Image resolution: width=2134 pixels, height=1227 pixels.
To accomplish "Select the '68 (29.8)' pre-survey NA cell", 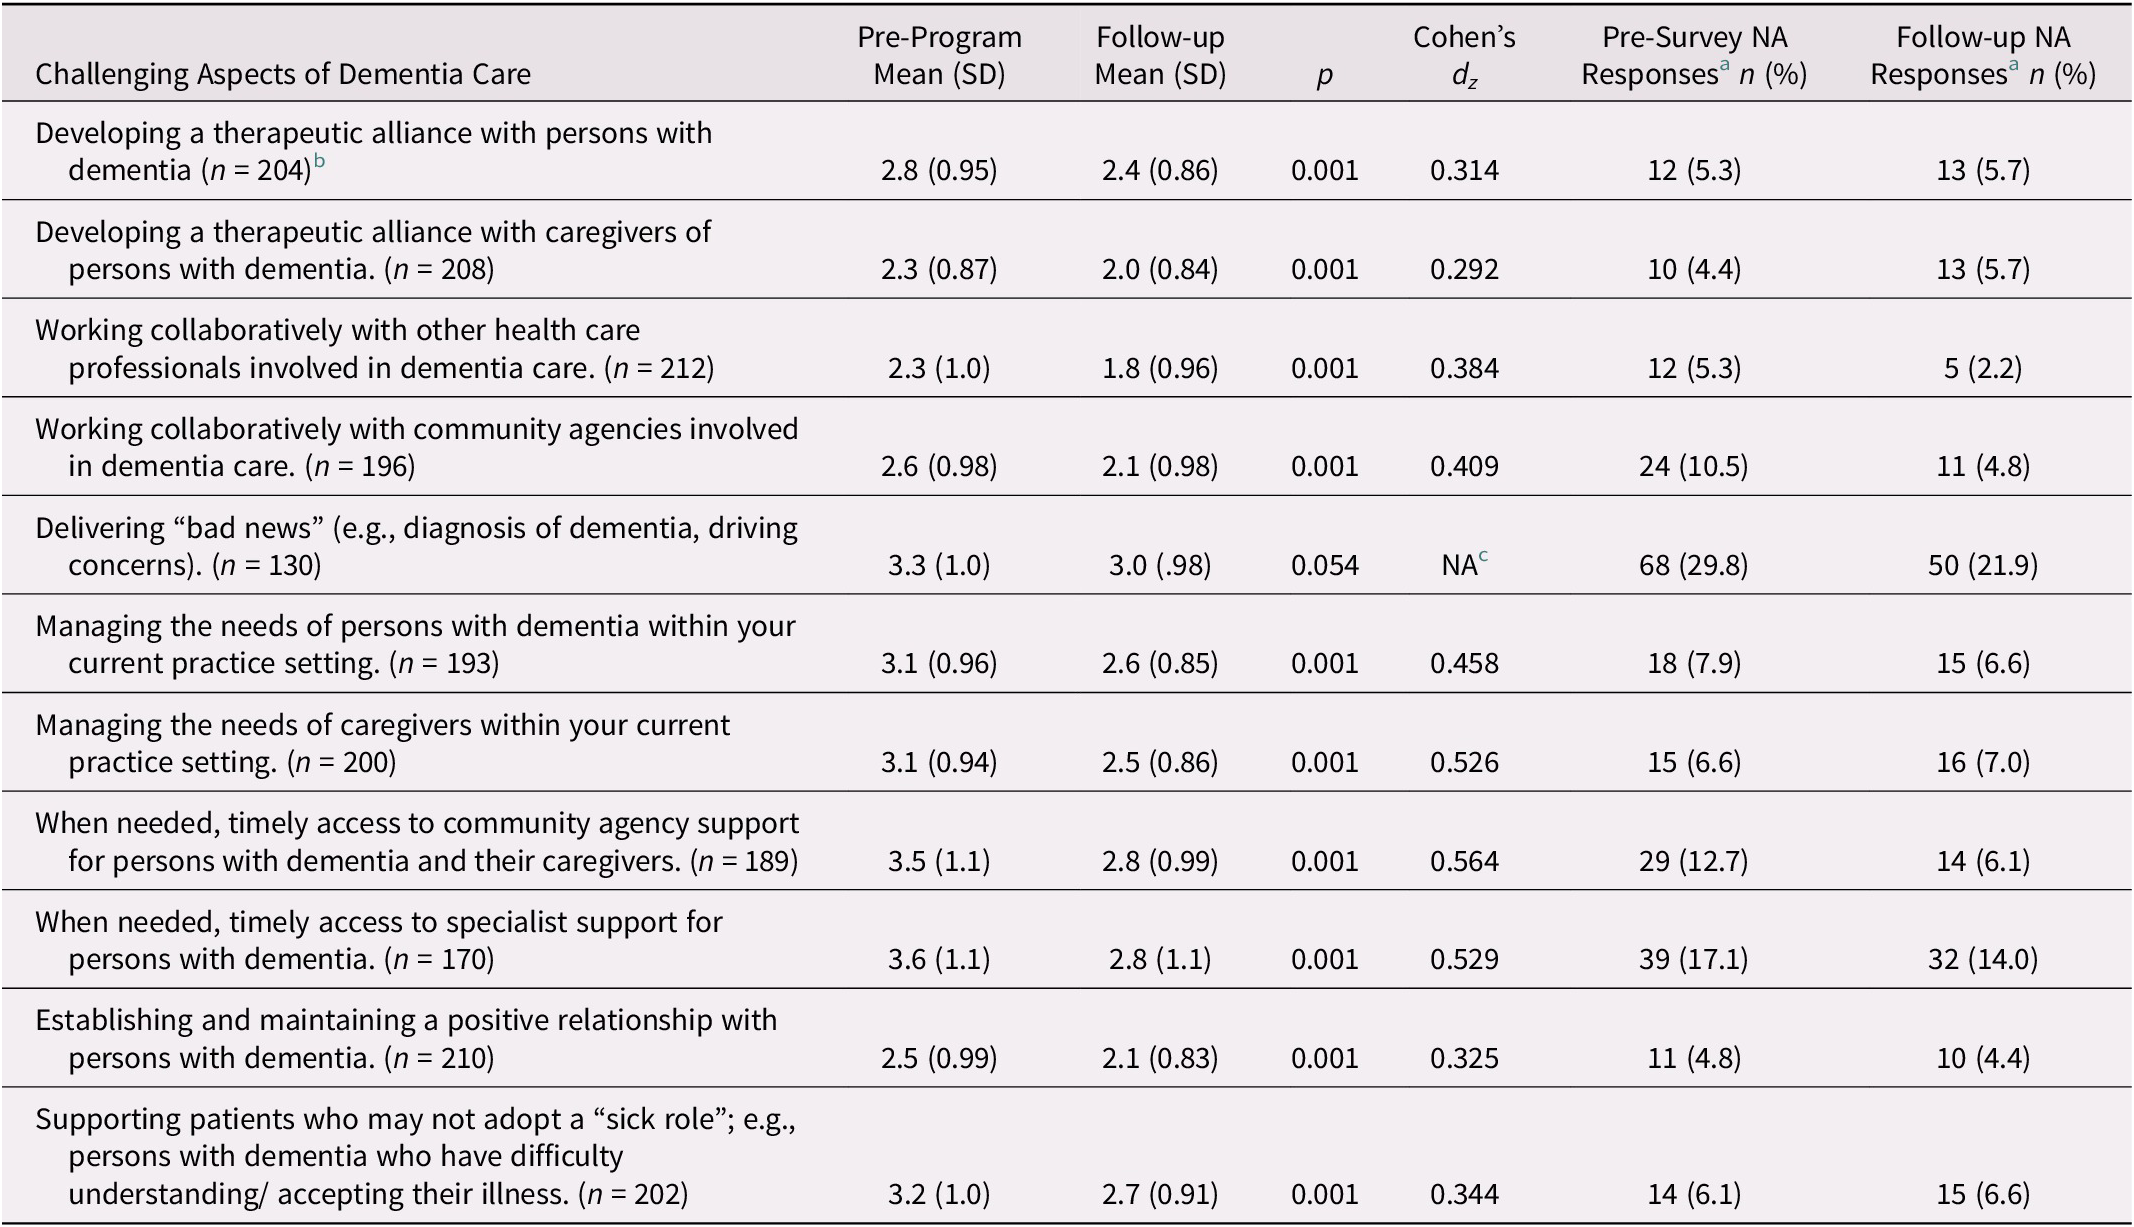I will pos(1694,566).
